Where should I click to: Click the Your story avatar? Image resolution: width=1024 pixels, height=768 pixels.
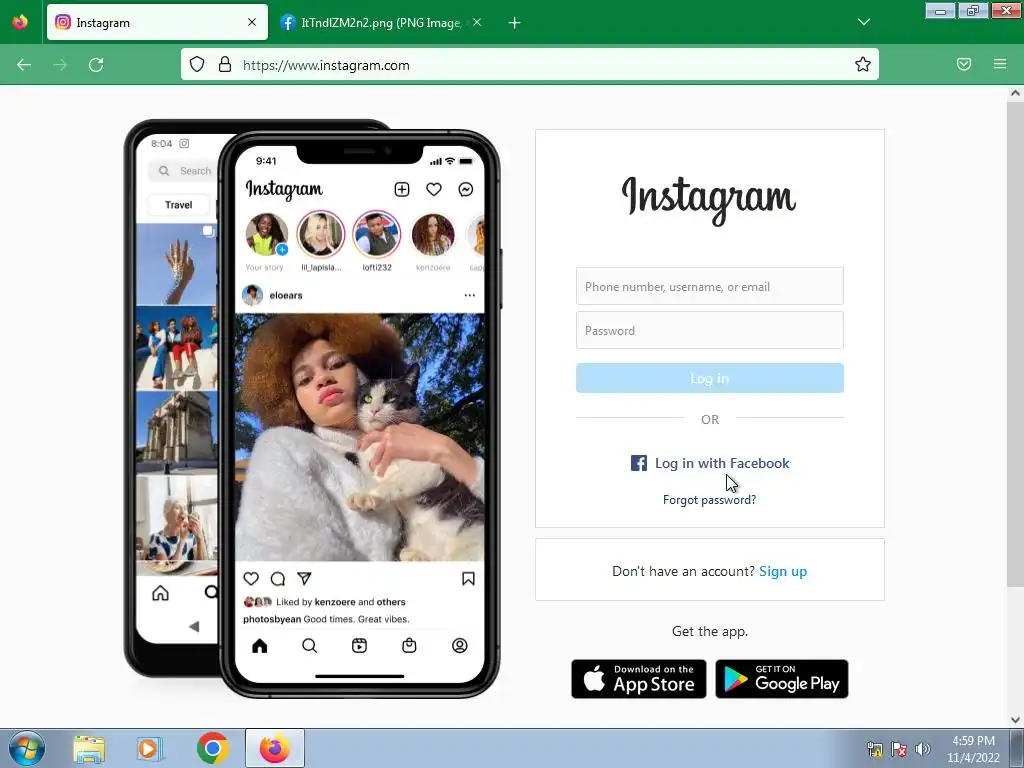click(266, 234)
